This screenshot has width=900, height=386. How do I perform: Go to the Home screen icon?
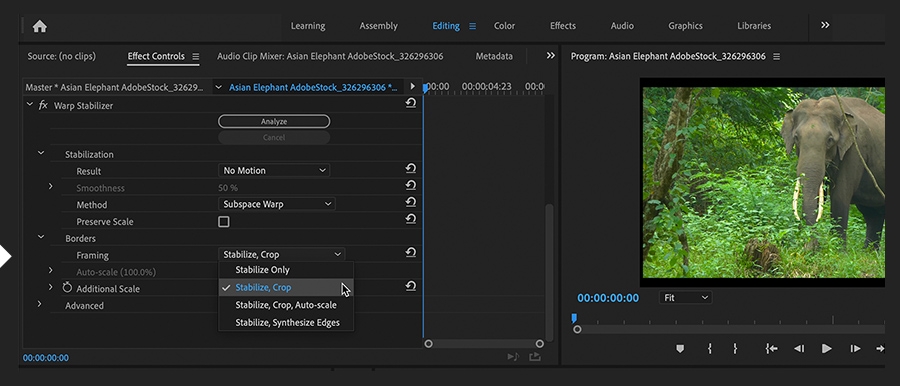(x=40, y=26)
